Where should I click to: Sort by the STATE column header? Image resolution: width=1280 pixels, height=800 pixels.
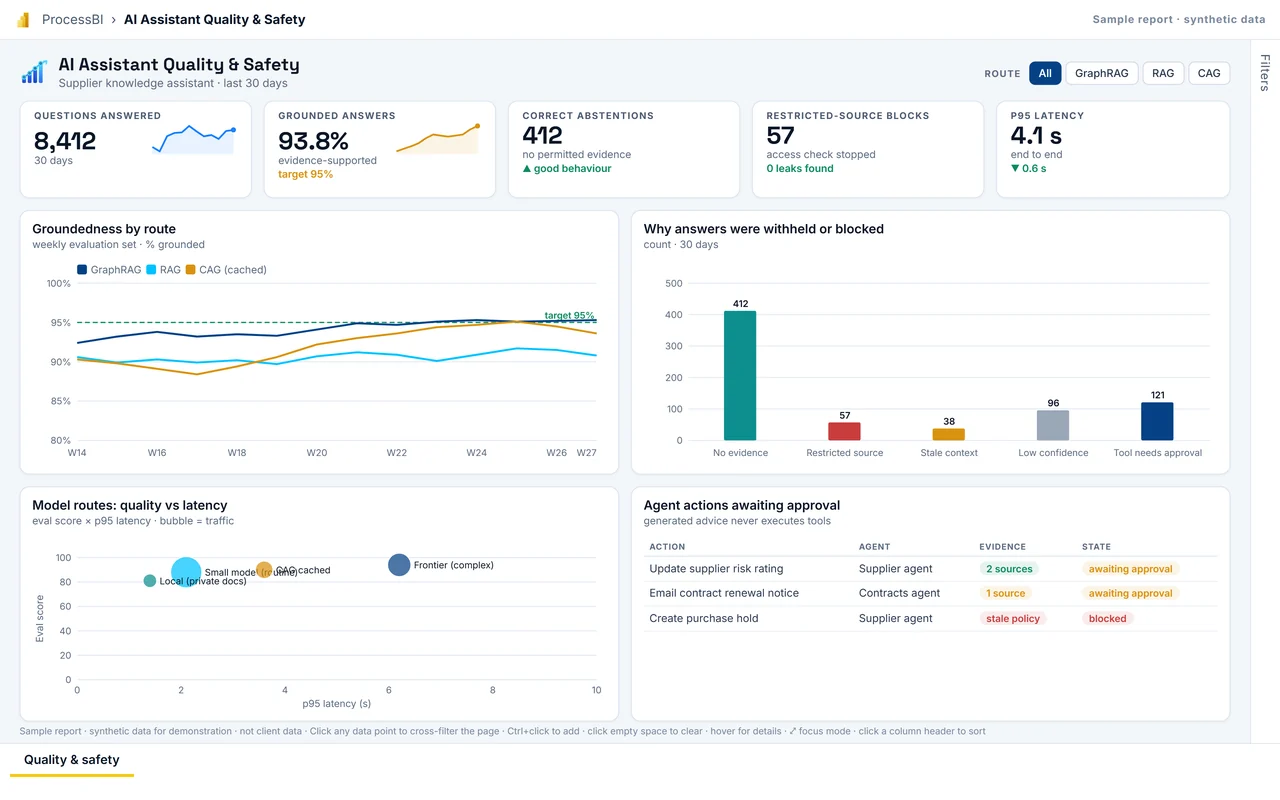coord(1096,547)
